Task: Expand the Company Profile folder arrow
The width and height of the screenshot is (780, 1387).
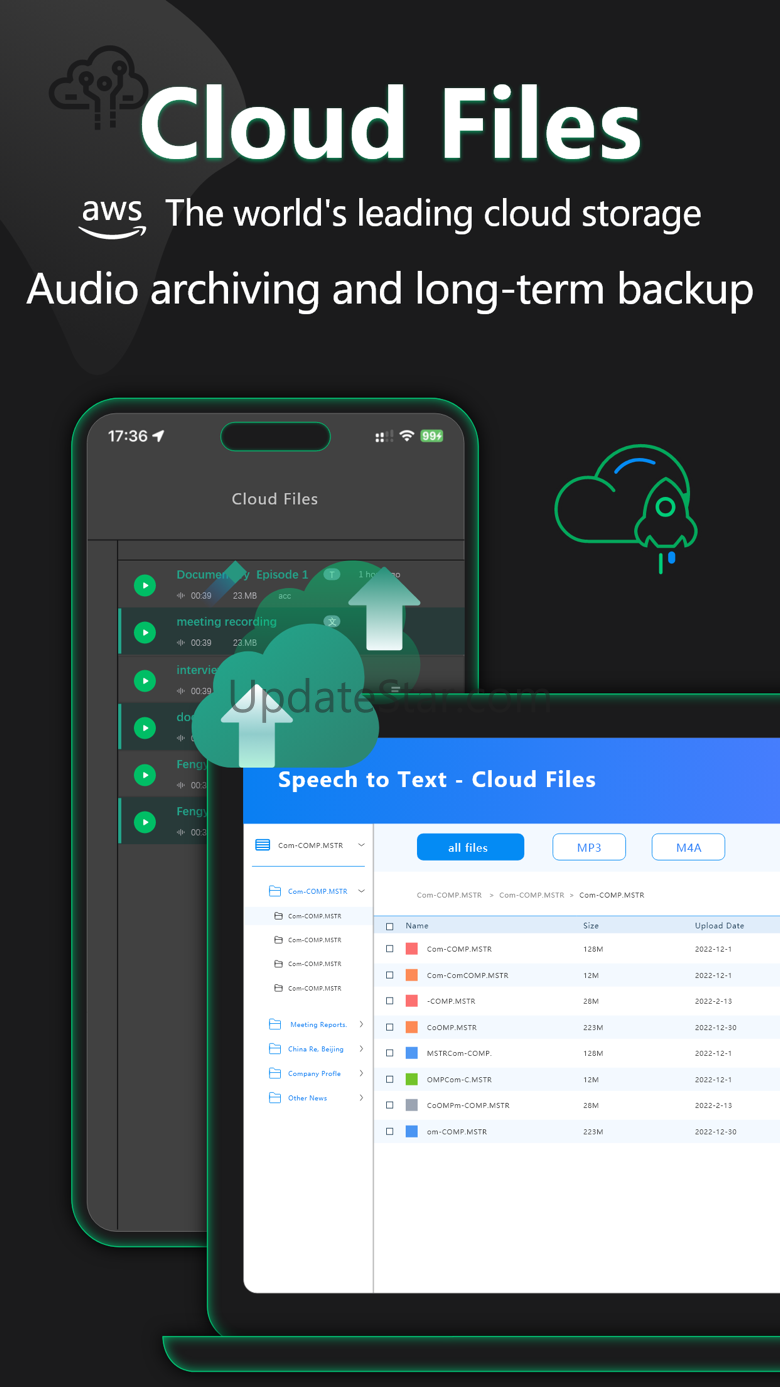Action: click(x=361, y=1073)
